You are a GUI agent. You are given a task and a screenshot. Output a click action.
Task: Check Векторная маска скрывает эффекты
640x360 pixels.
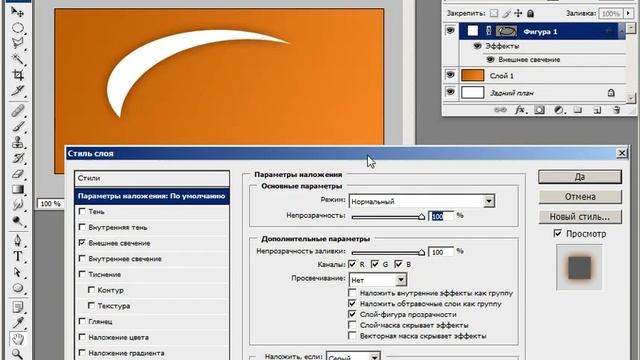tap(352, 336)
